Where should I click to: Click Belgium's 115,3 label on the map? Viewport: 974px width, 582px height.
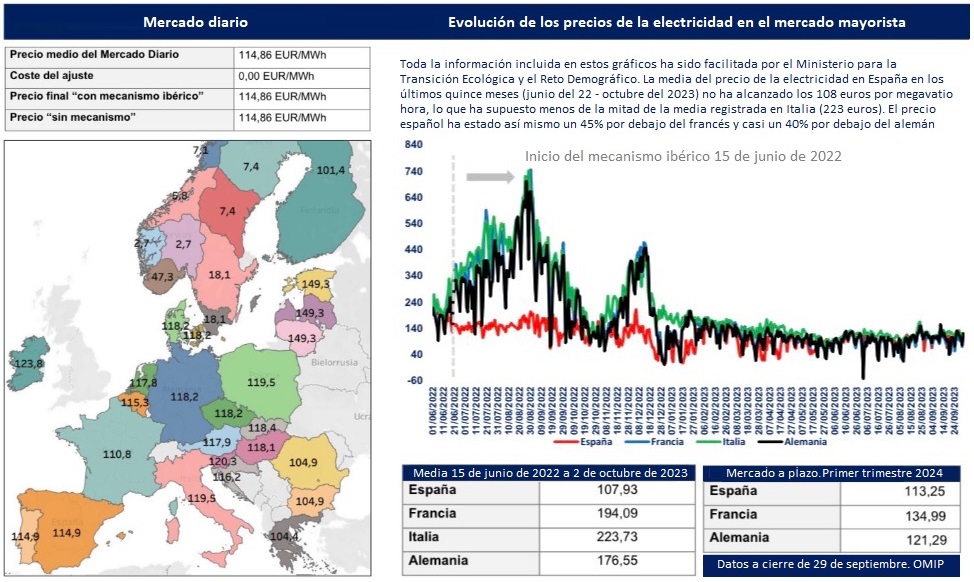click(134, 402)
